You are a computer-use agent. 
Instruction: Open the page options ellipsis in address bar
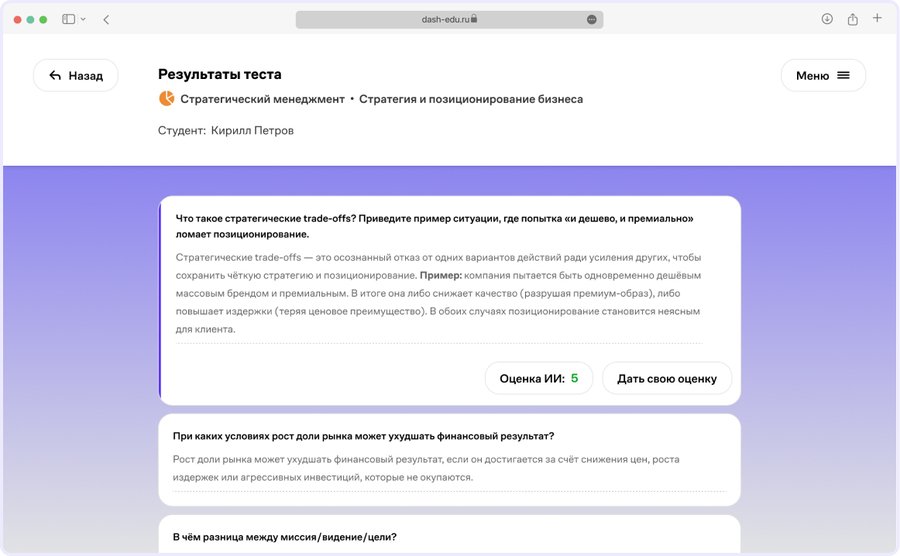591,19
